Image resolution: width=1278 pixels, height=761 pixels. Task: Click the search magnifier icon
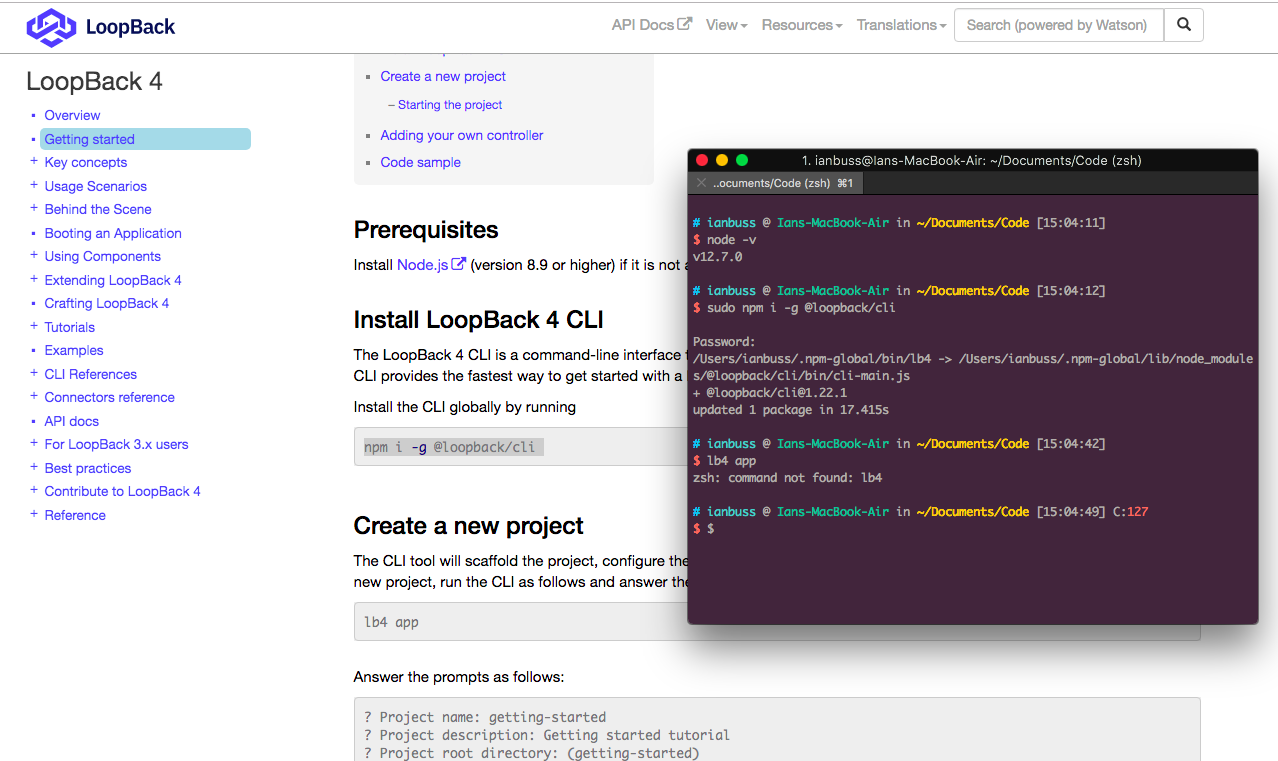pyautogui.click(x=1183, y=25)
